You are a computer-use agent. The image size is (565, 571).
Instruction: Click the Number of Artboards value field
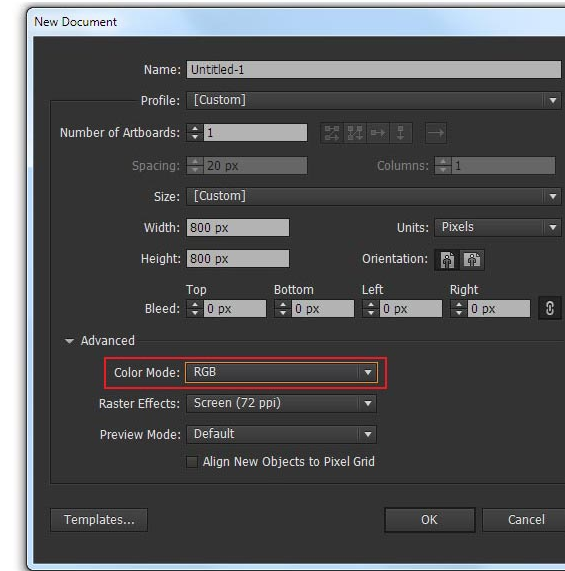tap(255, 133)
